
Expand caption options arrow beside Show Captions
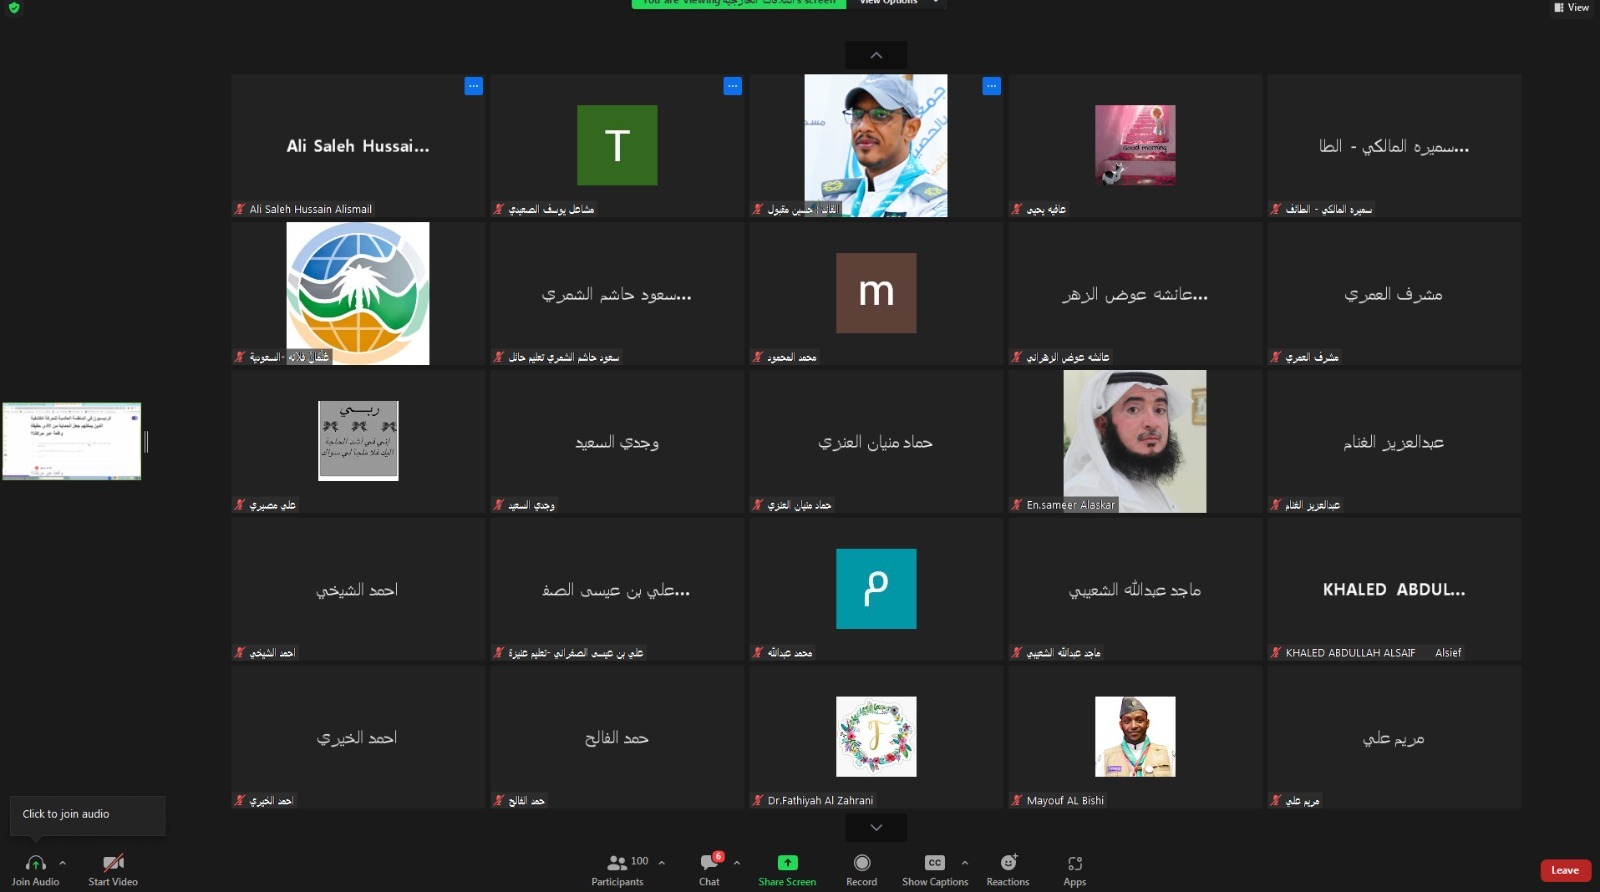click(964, 862)
